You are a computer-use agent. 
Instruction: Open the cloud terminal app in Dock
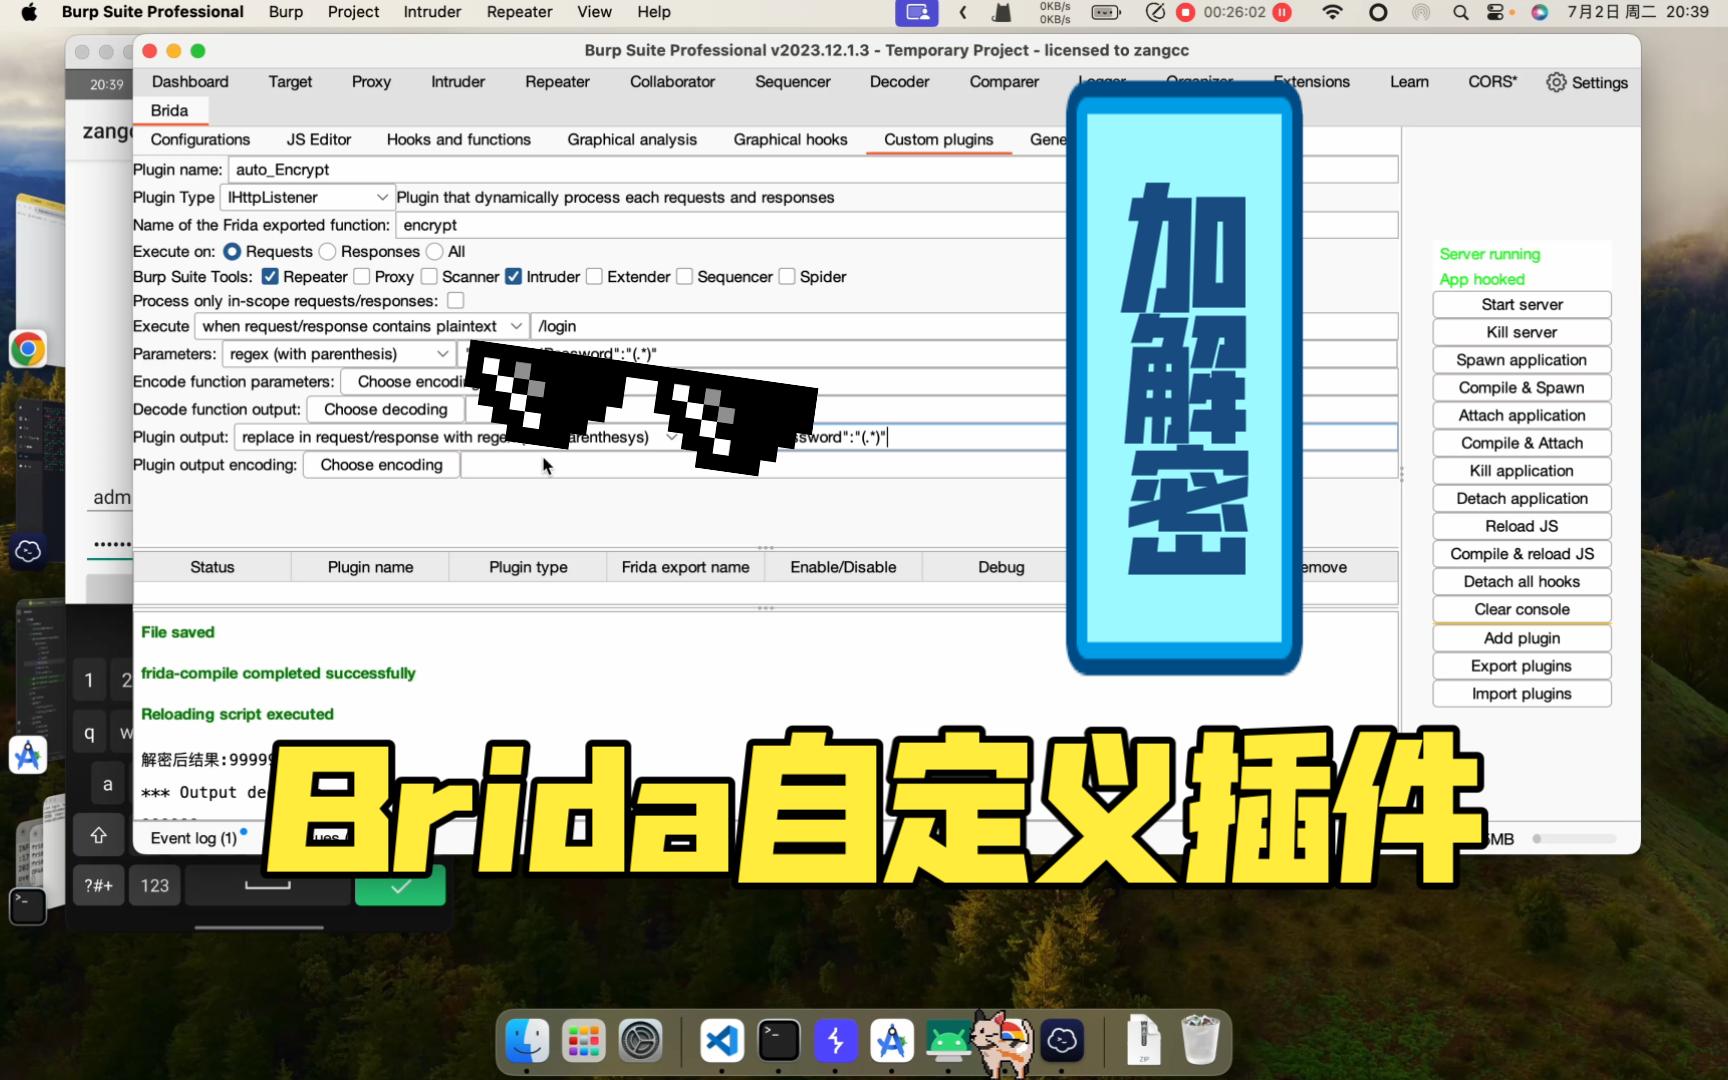click(1062, 1041)
